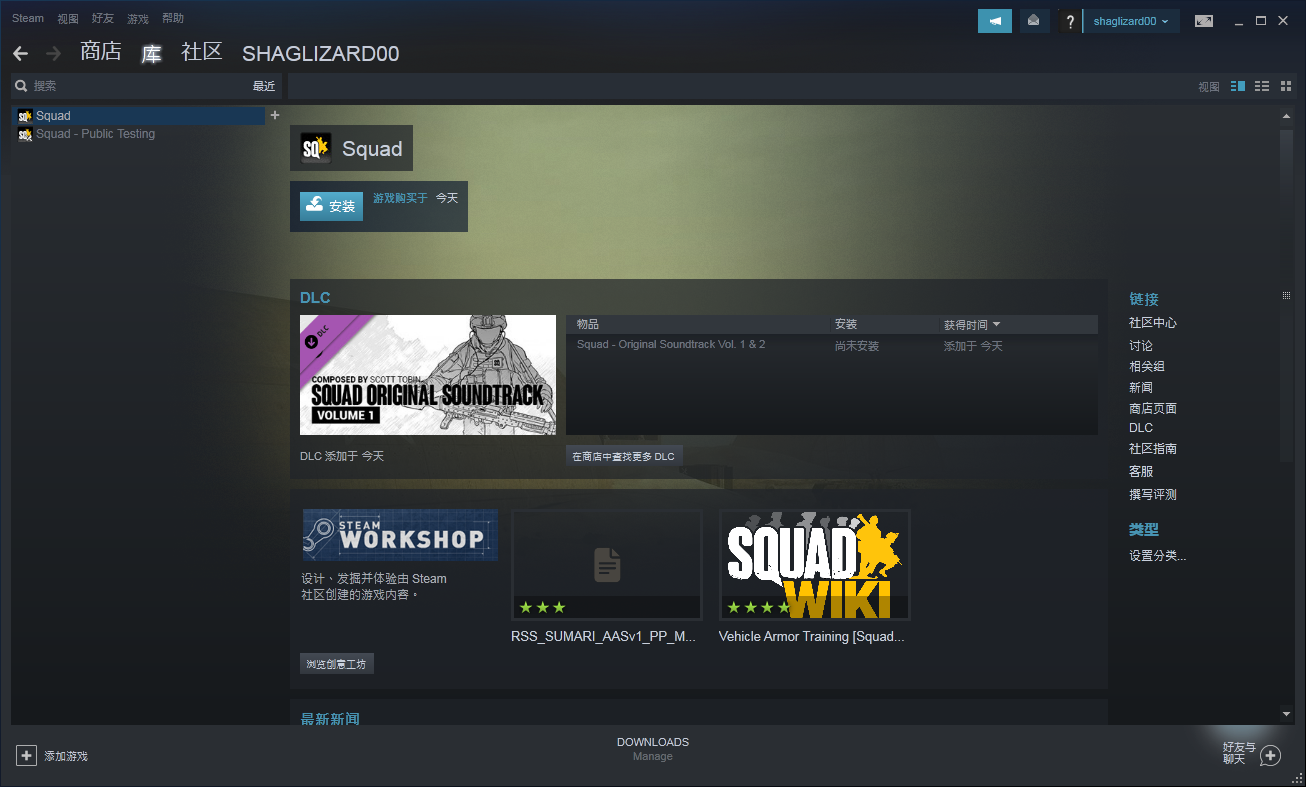Go forward with the right arrow
1306x787 pixels.
coord(53,53)
